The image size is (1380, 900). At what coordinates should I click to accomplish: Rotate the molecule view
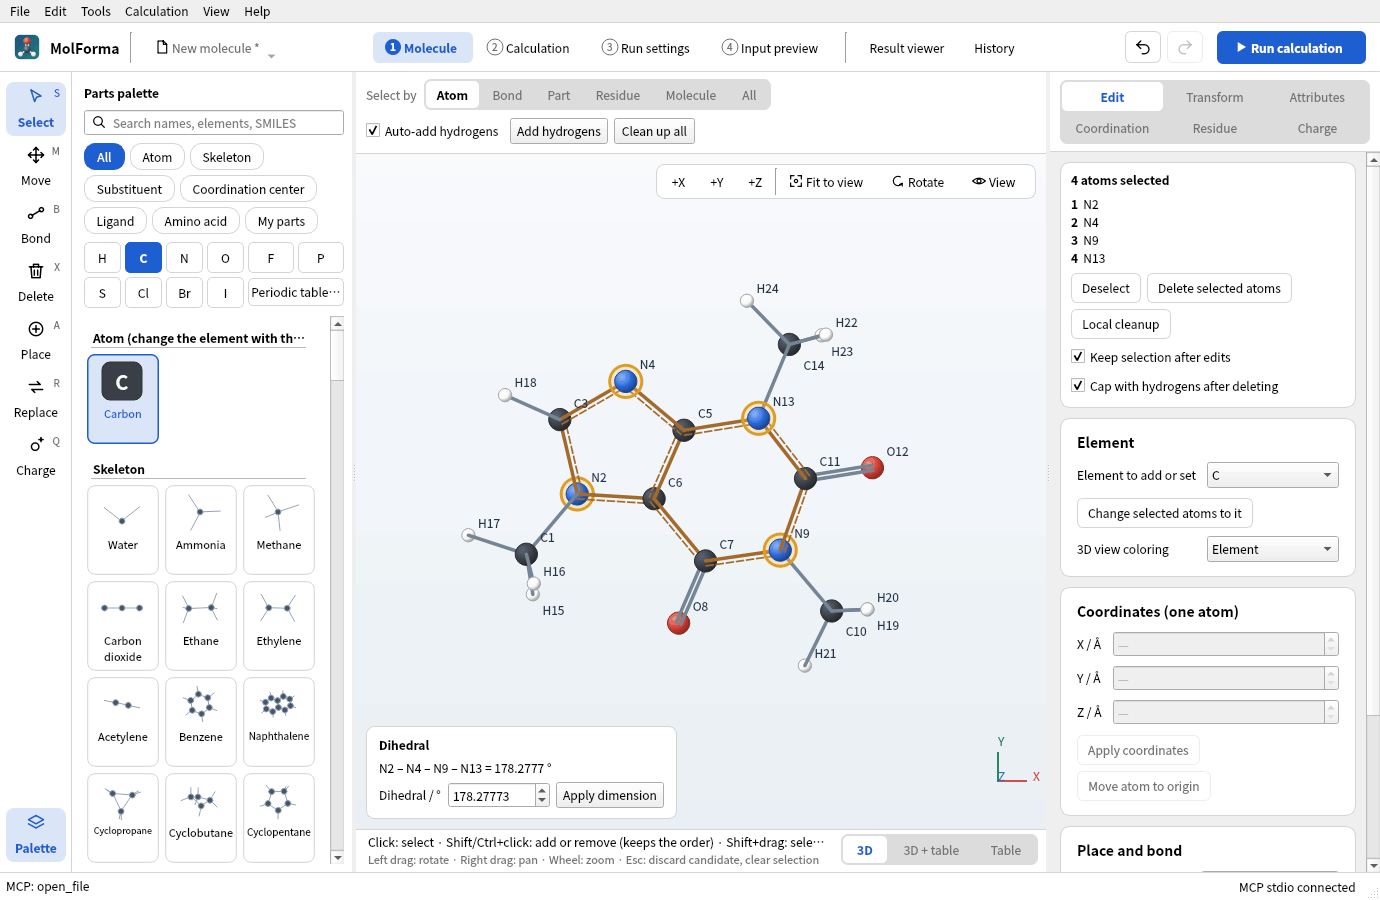tap(918, 182)
